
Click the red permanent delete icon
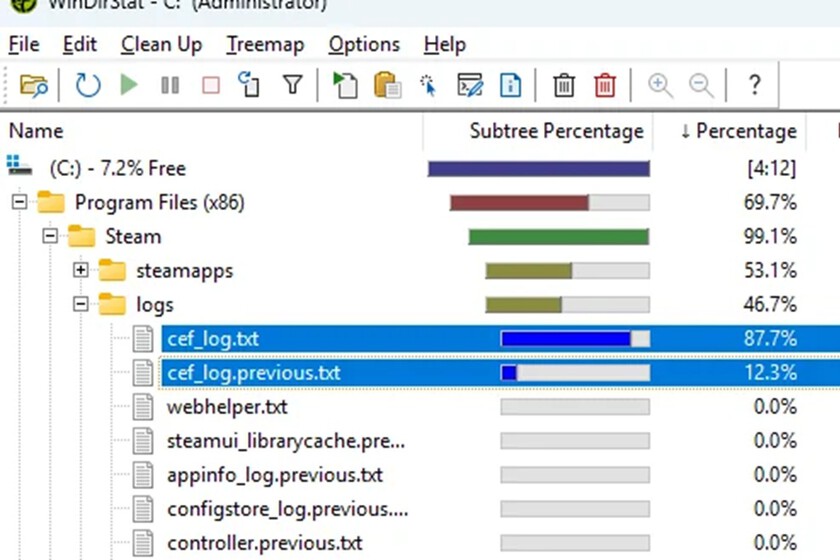(x=605, y=85)
